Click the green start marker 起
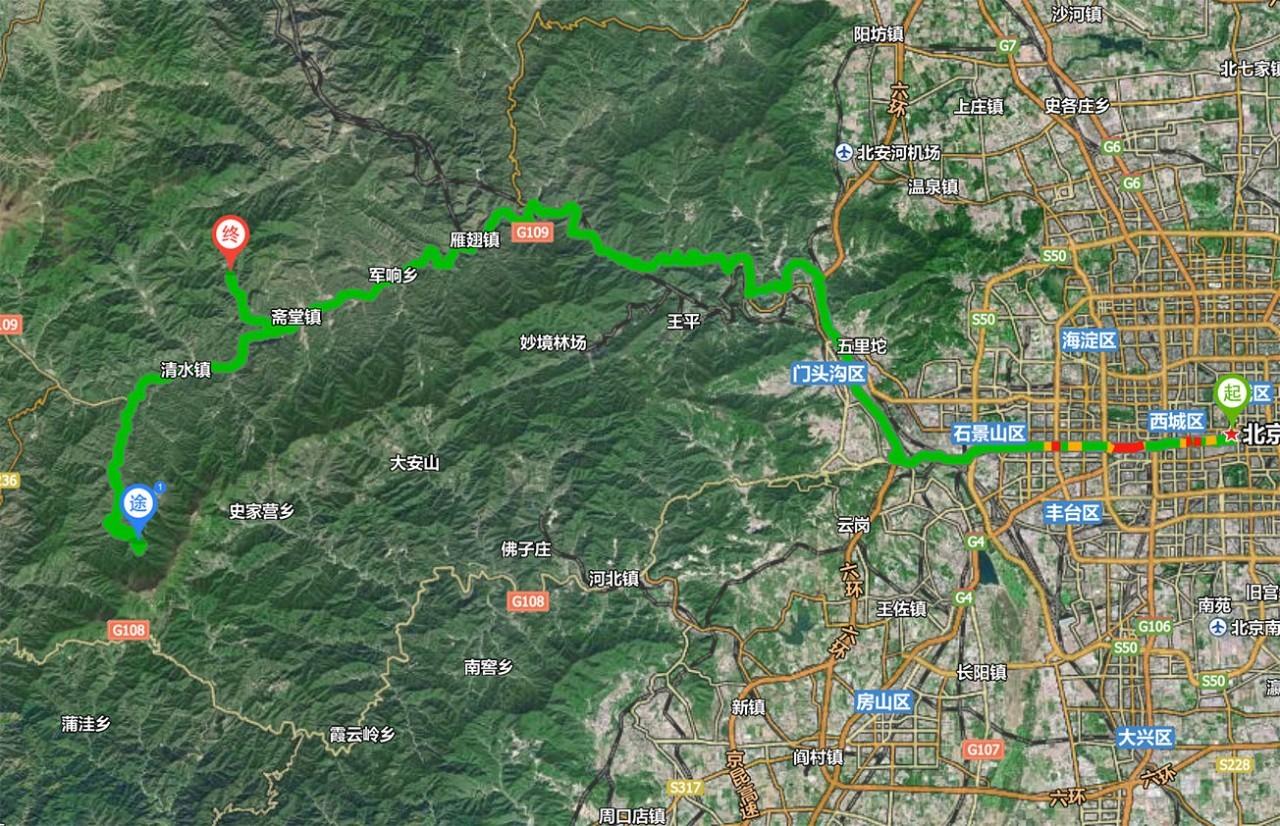This screenshot has width=1280, height=826. click(x=1231, y=398)
